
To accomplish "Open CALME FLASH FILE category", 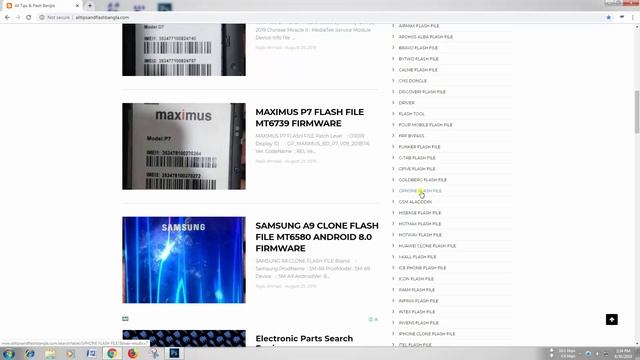I will [x=418, y=70].
